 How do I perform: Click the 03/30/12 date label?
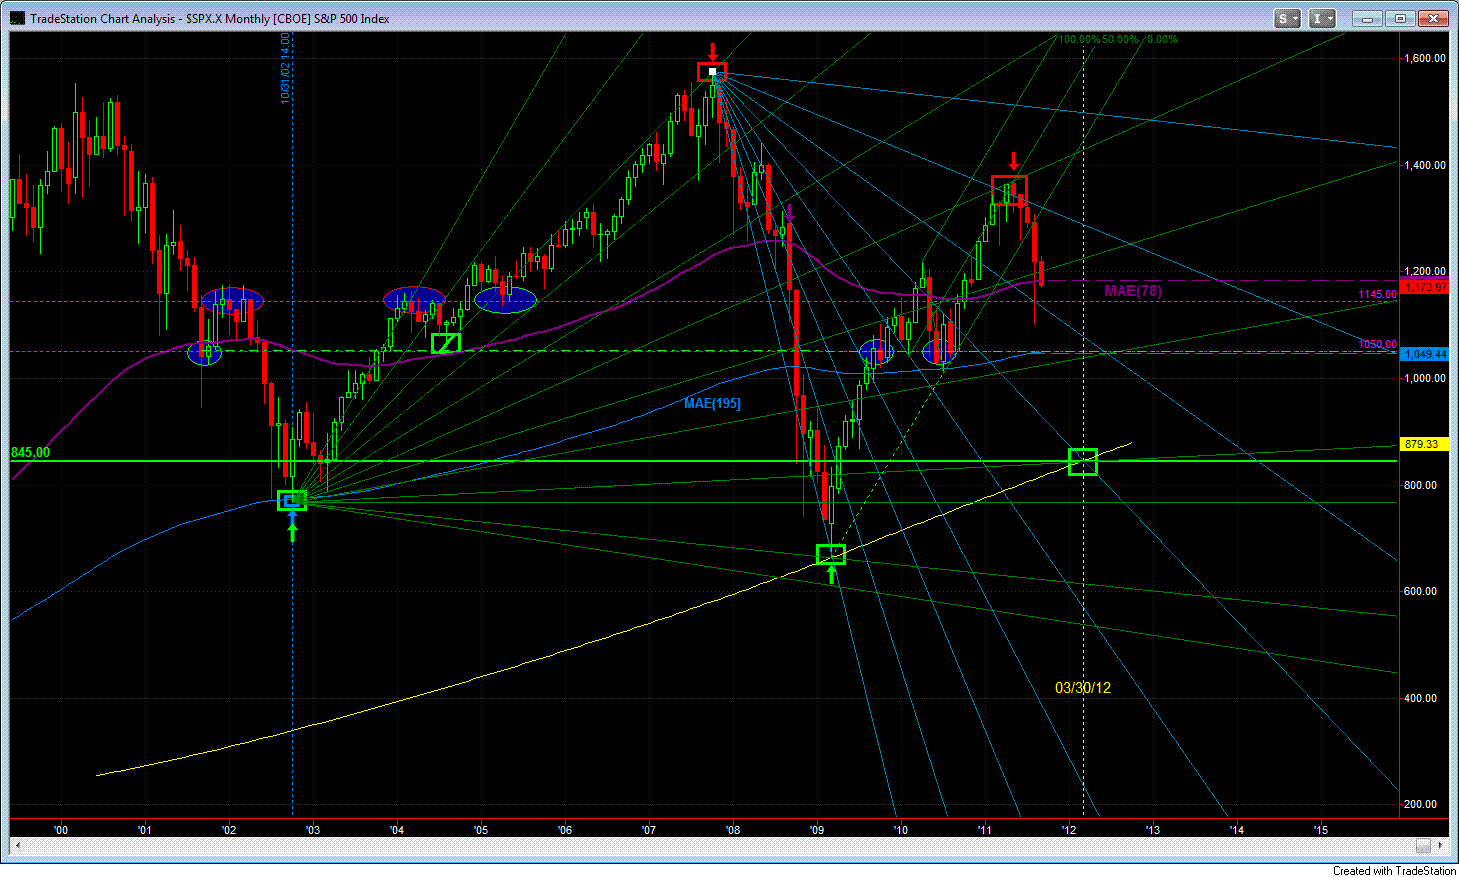tap(1083, 688)
